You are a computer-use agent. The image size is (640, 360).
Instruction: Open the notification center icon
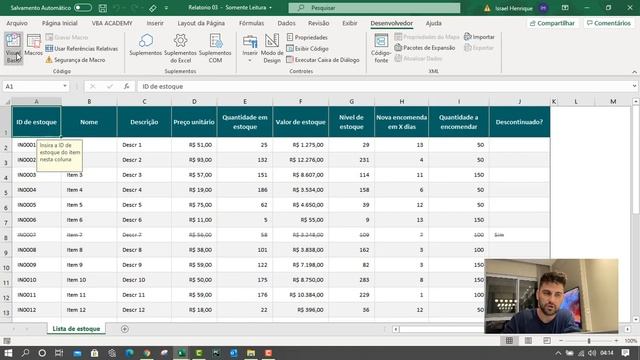625,353
